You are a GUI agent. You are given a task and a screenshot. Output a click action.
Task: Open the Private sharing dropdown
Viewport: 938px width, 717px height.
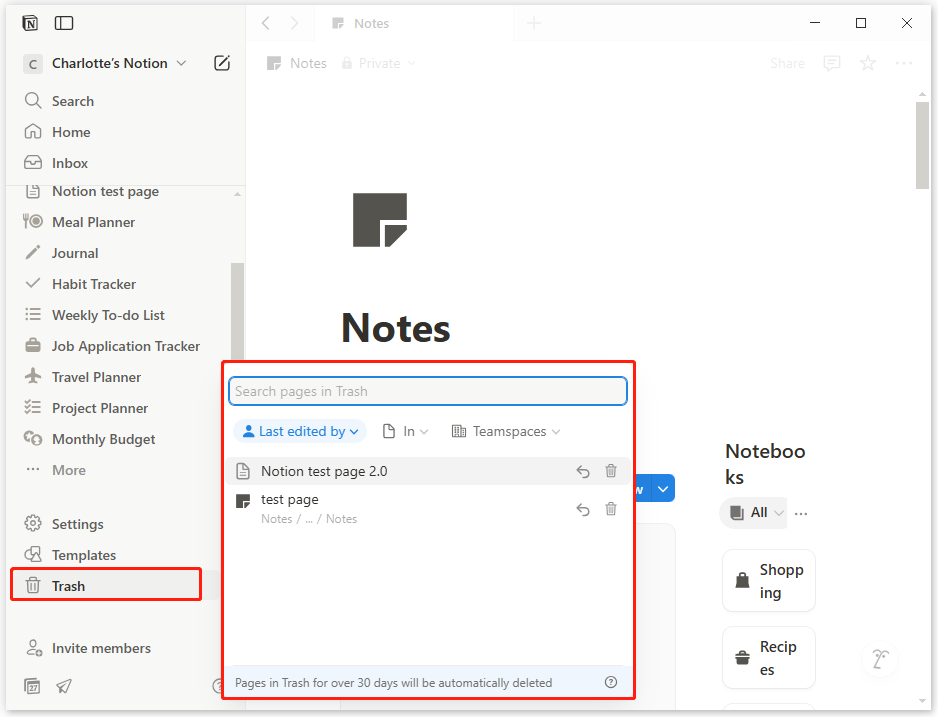coord(378,63)
